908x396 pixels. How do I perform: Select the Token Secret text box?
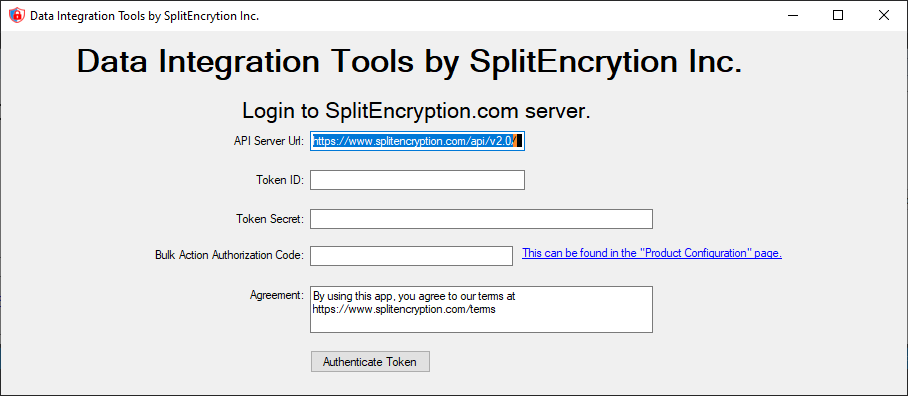click(x=481, y=219)
